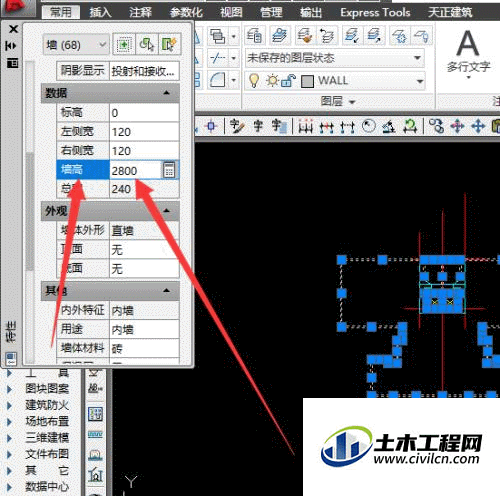Switch to the 插入 ribbon tab
500x496 pixels.
click(100, 12)
